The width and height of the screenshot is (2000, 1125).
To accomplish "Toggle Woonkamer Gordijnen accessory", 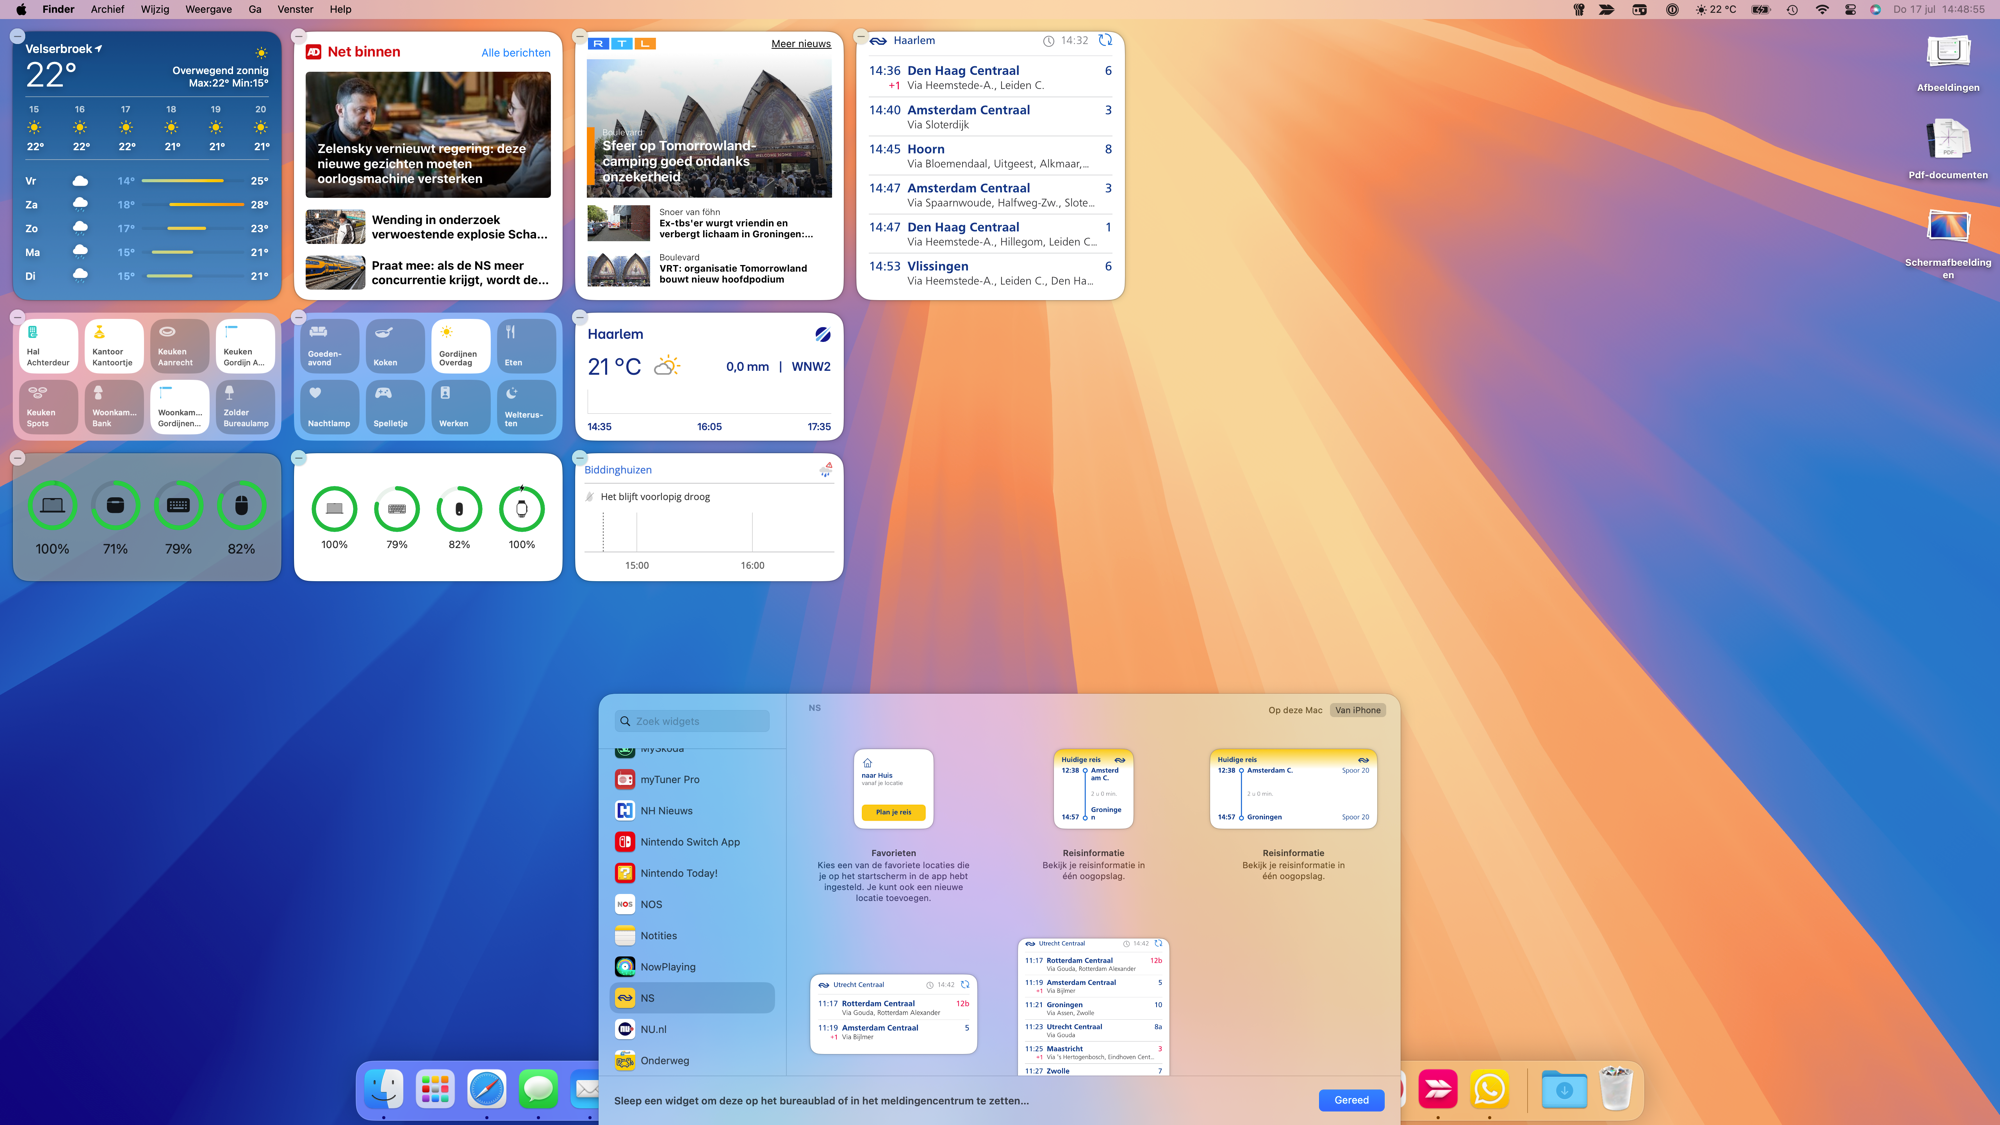I will (180, 406).
